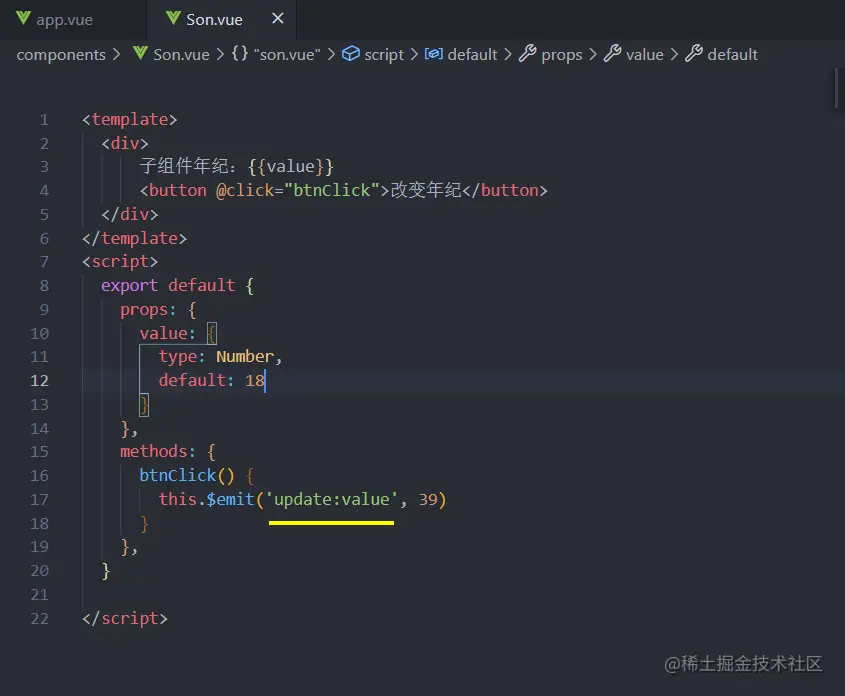
Task: Click the wrench icon before value
Action: [612, 53]
